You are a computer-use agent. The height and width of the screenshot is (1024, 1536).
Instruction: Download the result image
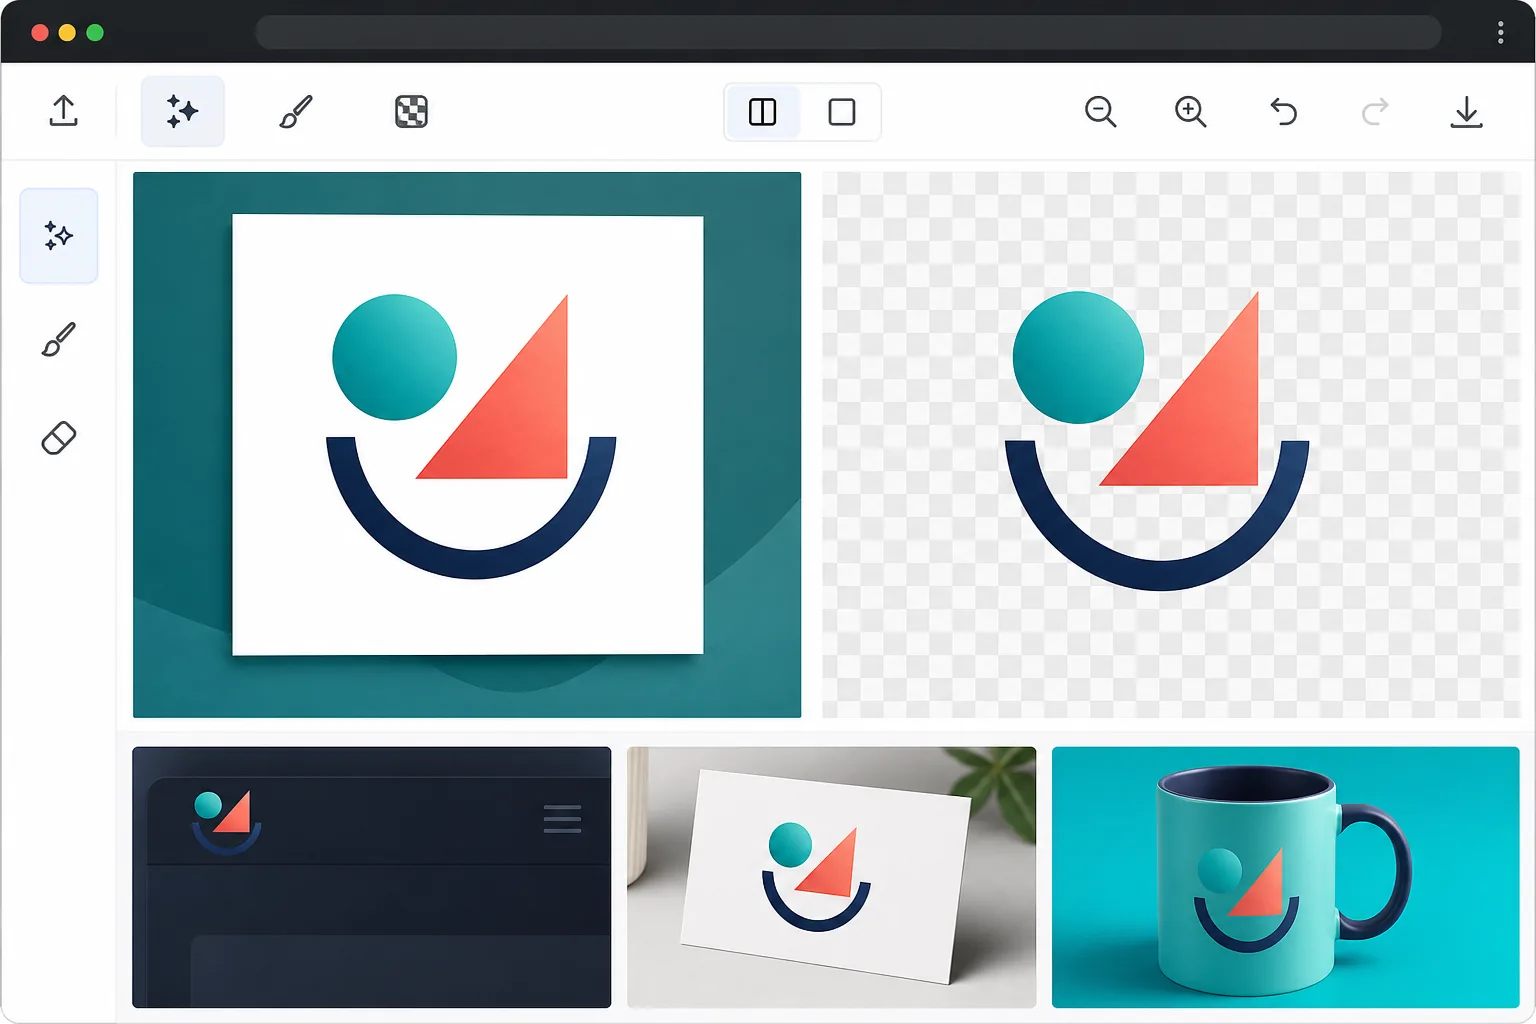1466,111
